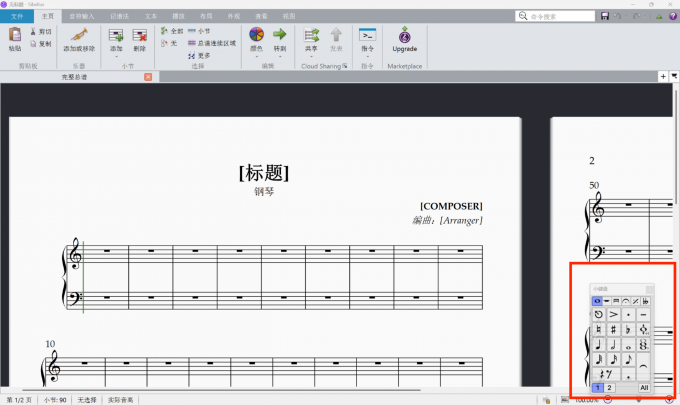
Task: Click the Publish (发表) up-arrow icon
Action: [x=336, y=35]
